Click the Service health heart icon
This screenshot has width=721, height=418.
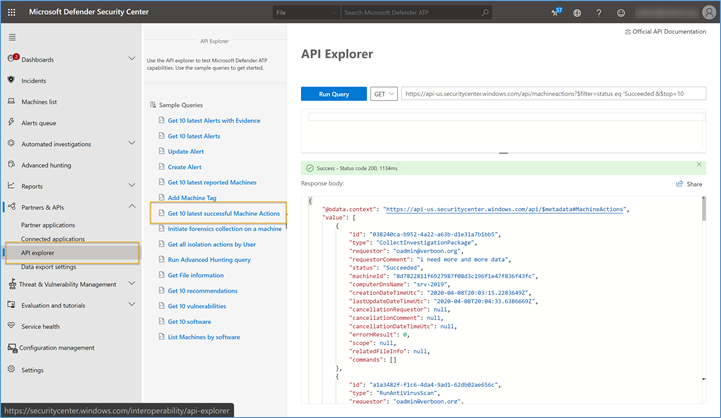[x=11, y=326]
